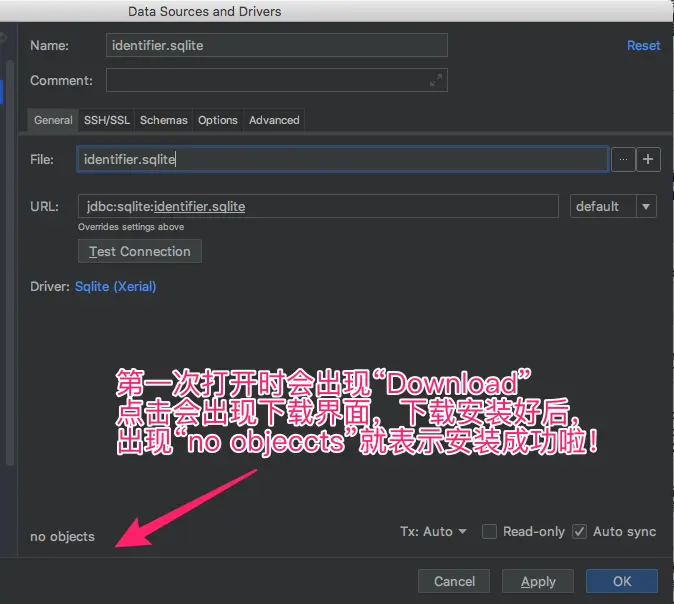This screenshot has width=674, height=604.
Task: Uncheck the Auto sync checkbox
Action: (579, 531)
